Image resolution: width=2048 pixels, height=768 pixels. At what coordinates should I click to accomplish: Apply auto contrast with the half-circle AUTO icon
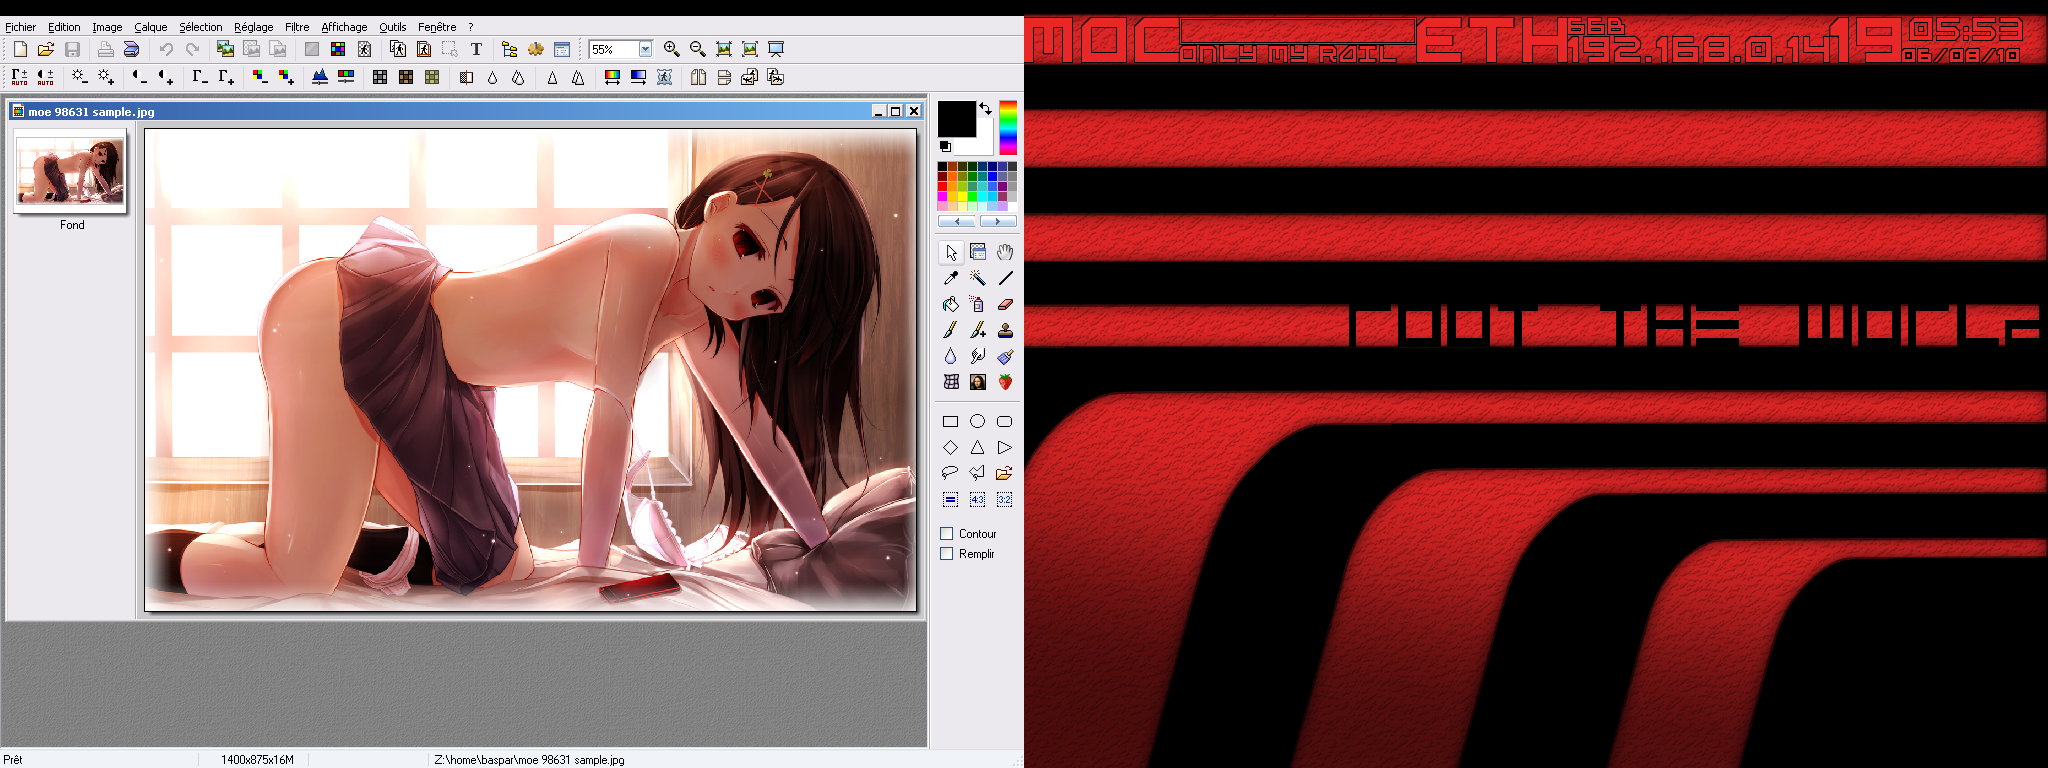(46, 77)
